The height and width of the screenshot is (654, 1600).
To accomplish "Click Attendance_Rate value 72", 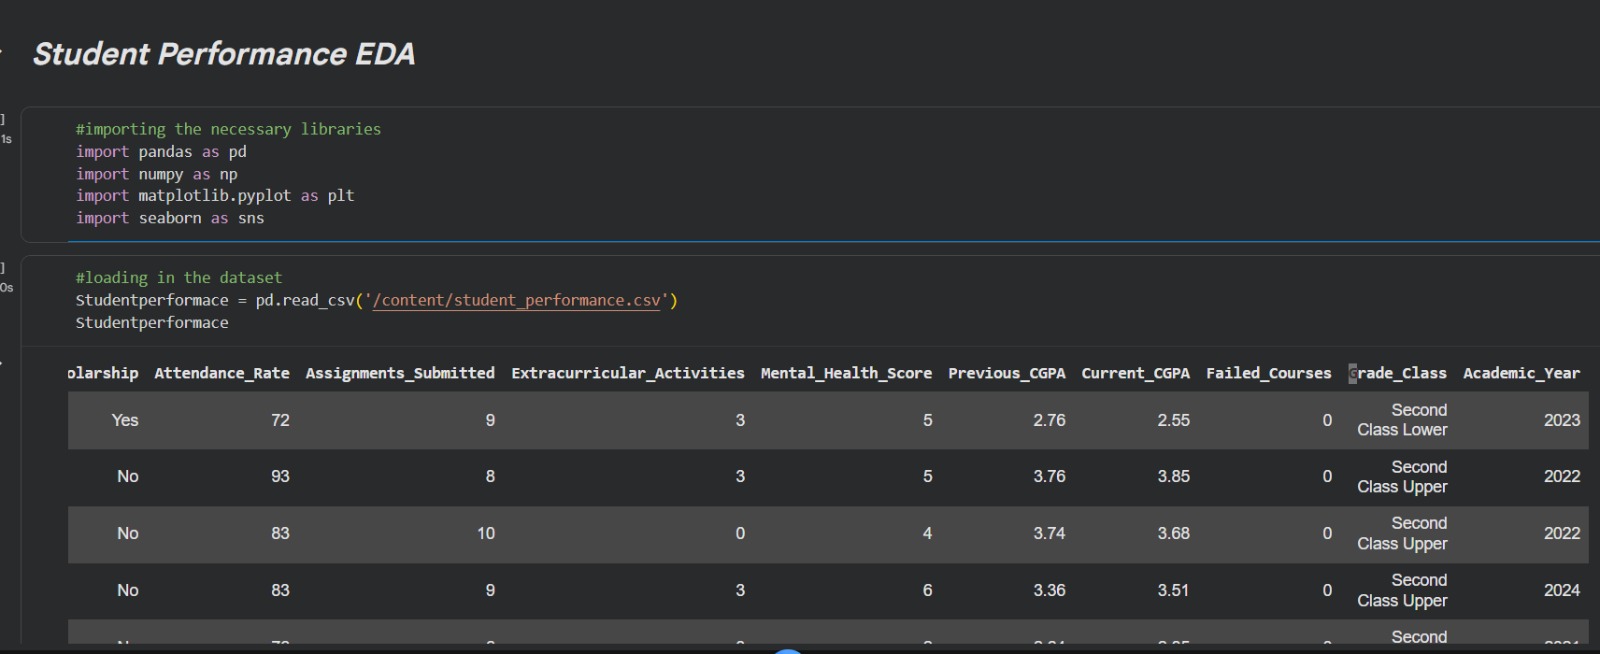I will click(x=280, y=420).
